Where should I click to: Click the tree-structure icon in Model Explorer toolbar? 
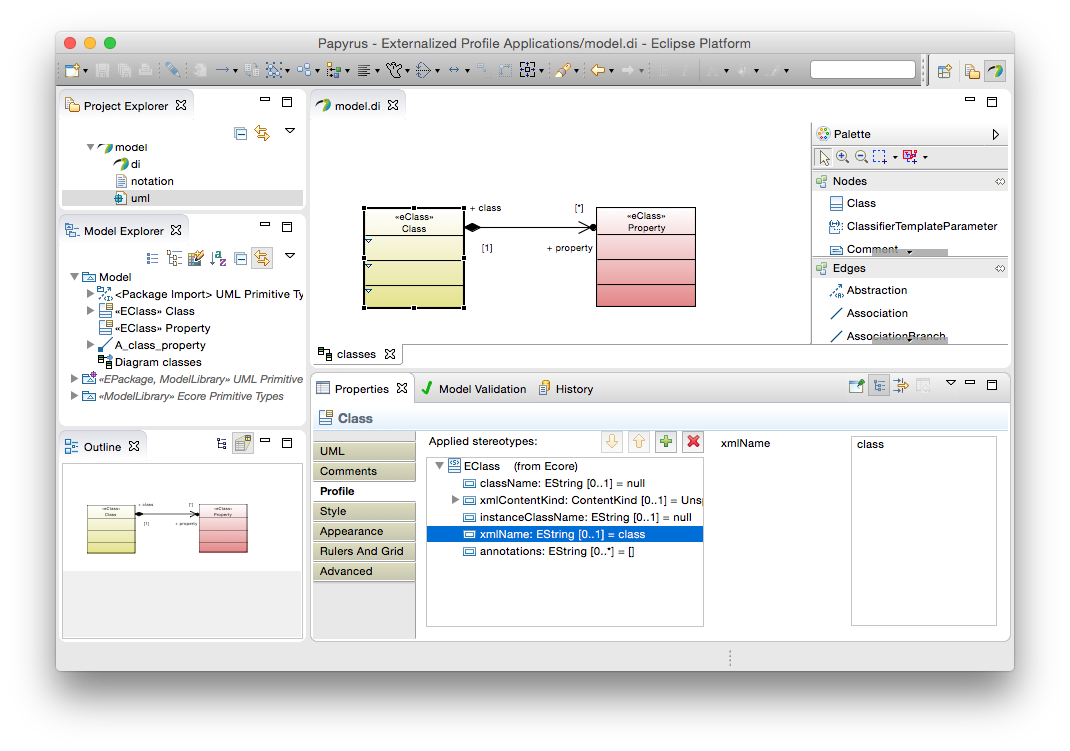(174, 259)
